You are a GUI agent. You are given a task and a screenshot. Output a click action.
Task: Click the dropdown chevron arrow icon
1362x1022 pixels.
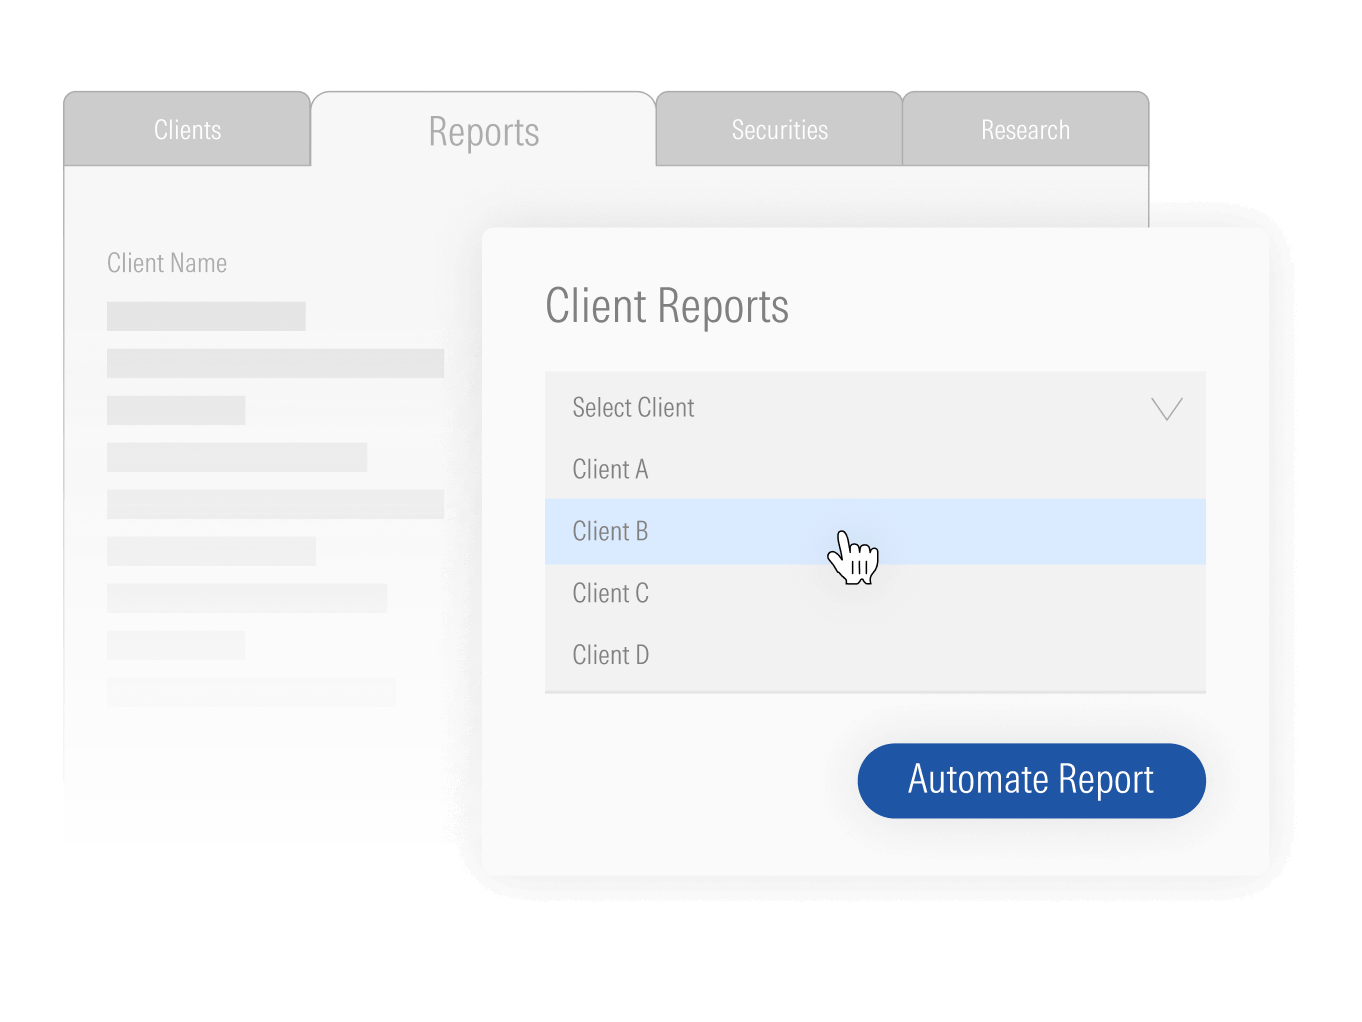click(x=1166, y=408)
